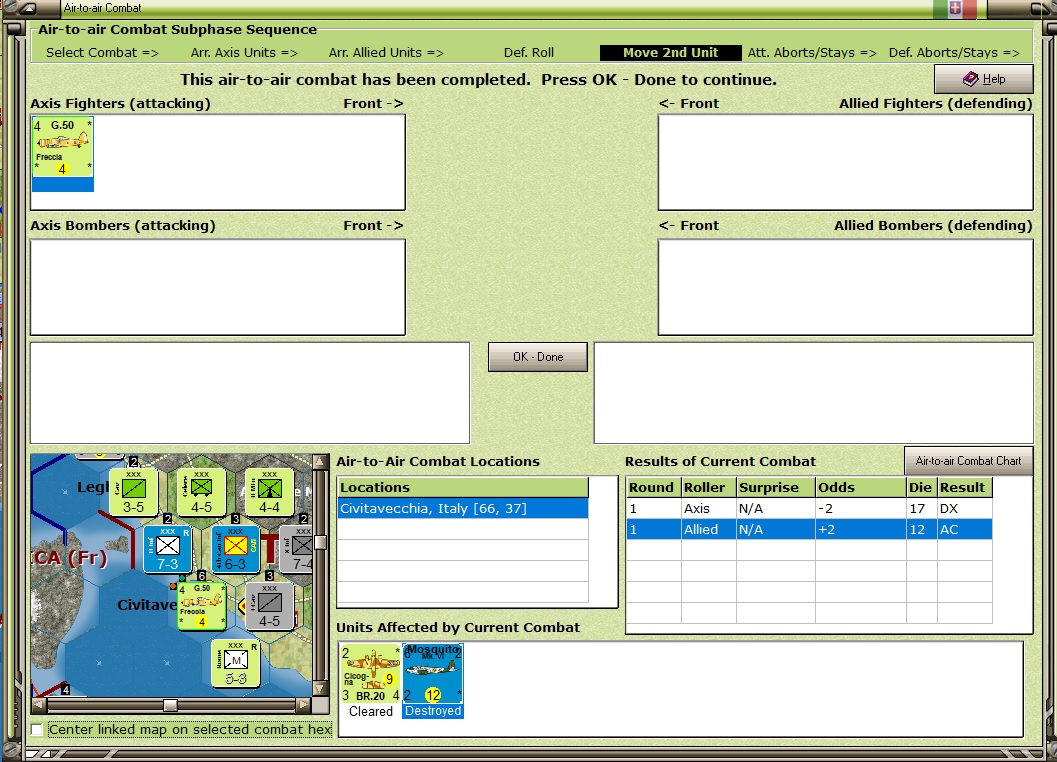Image resolution: width=1057 pixels, height=762 pixels.
Task: Click Def. Aborts/Stays => subphase step
Action: pos(954,53)
